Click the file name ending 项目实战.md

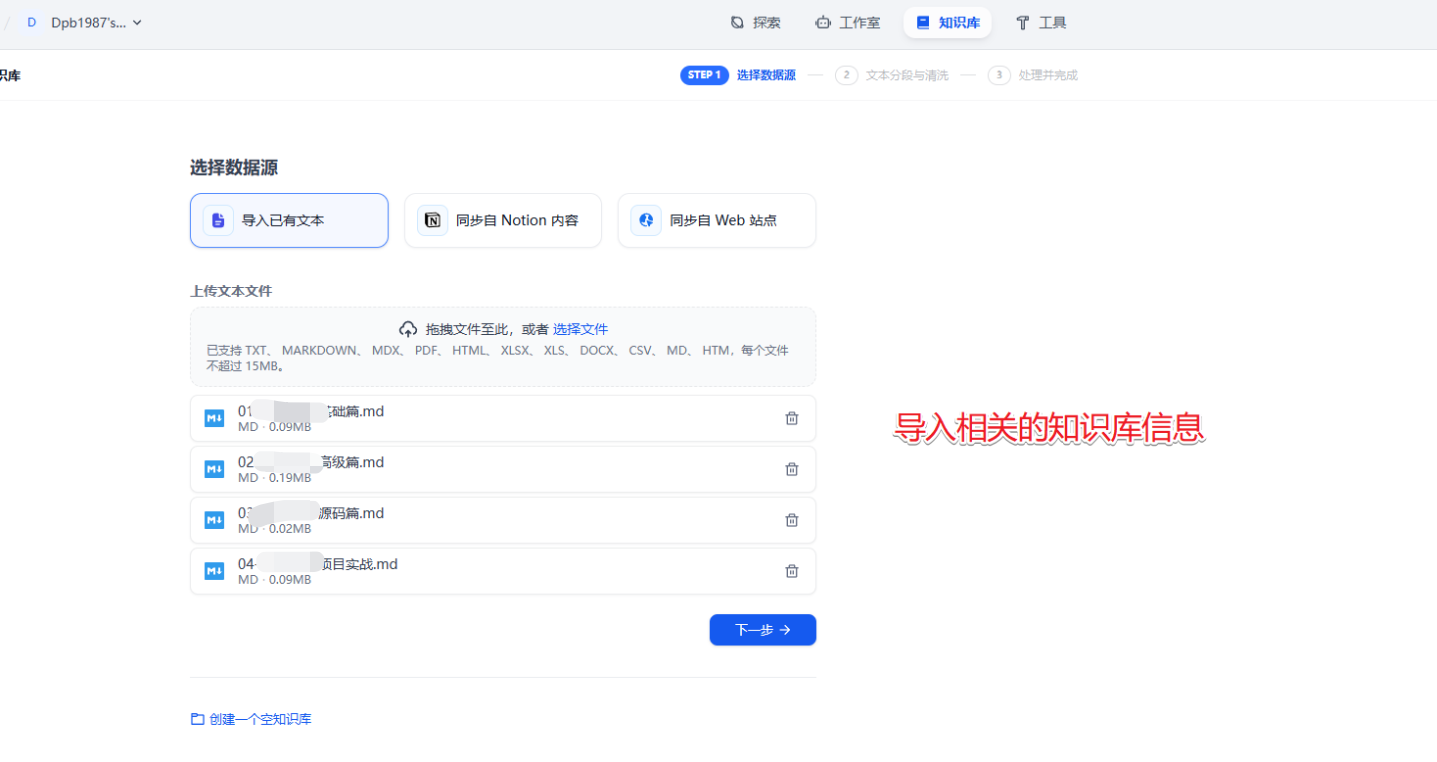(x=318, y=564)
